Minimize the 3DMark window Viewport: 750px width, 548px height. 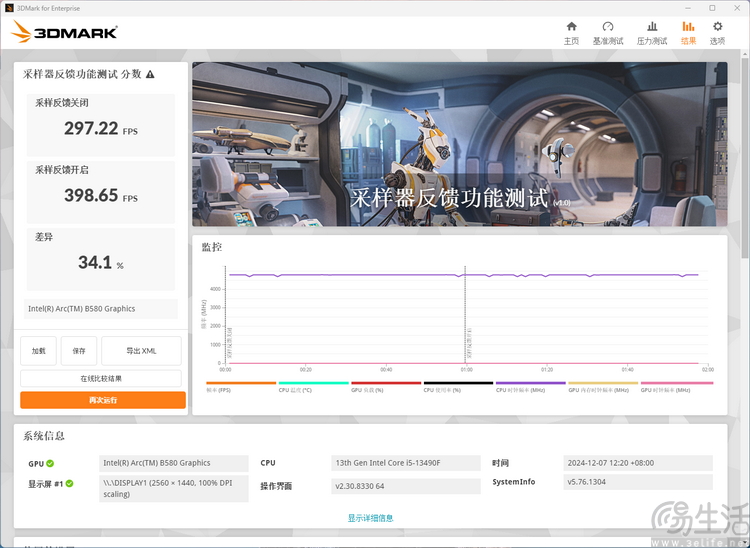click(688, 8)
